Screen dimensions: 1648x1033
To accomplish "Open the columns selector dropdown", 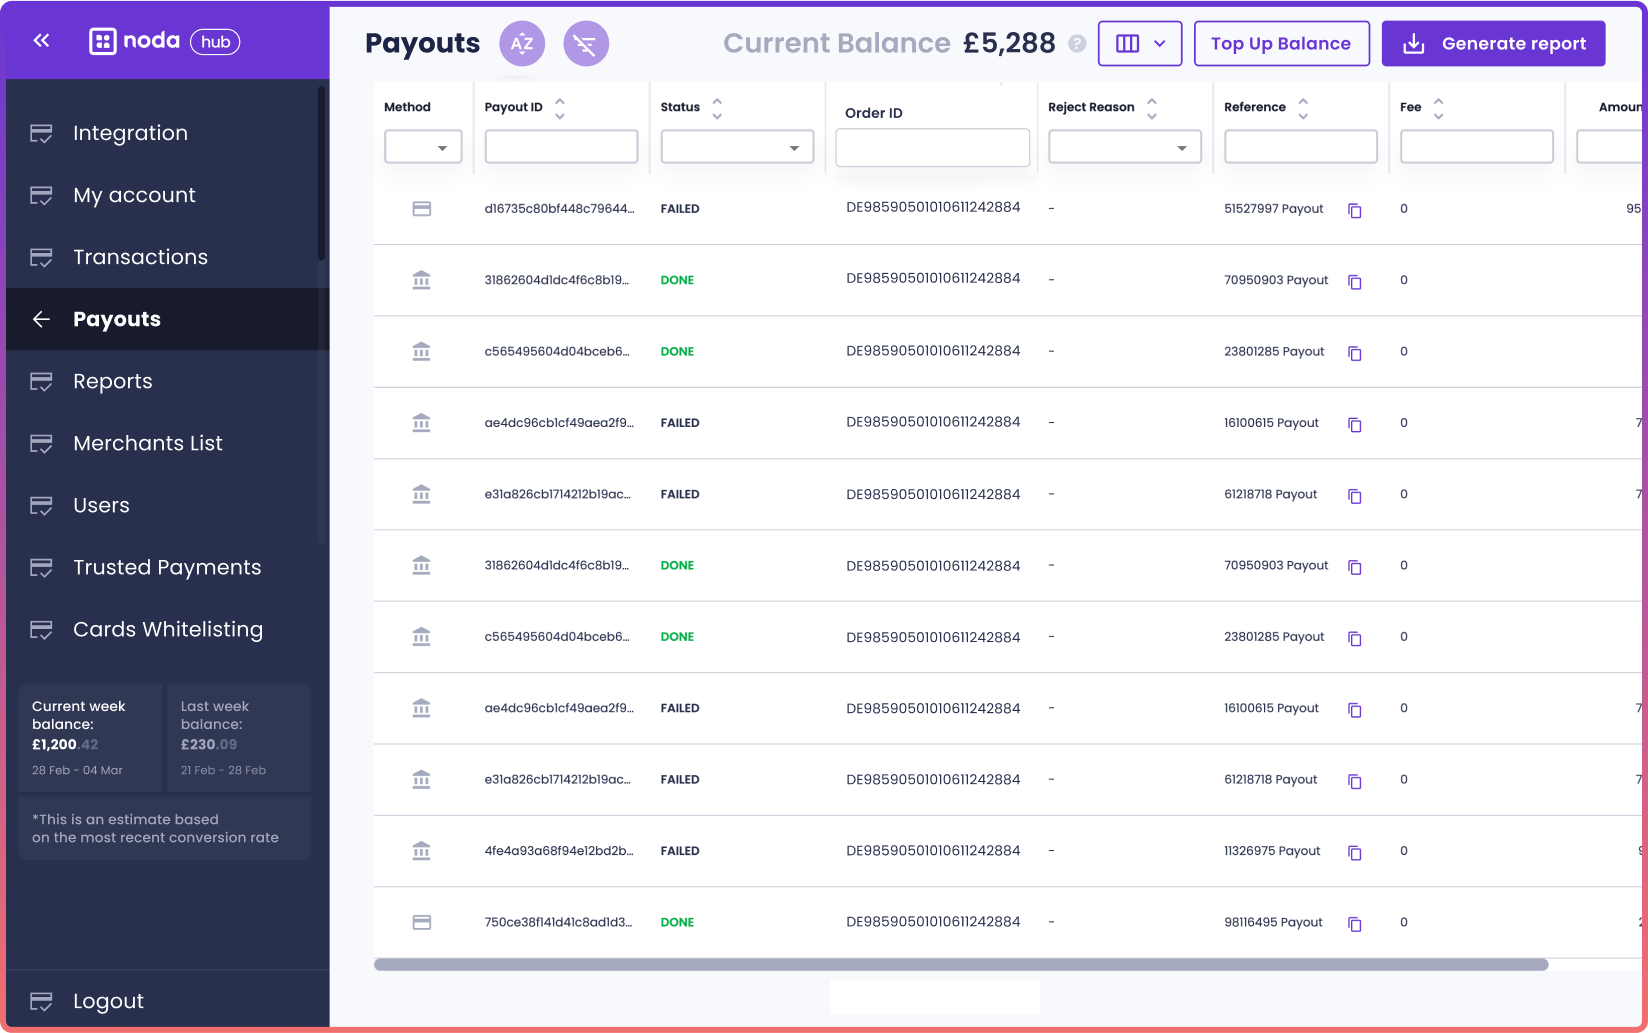I will [1140, 43].
